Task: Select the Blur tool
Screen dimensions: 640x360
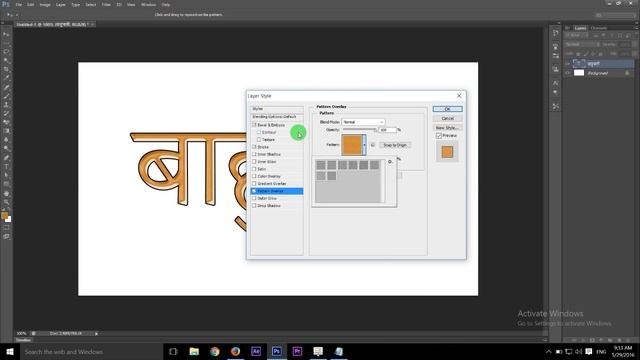Action: click(6, 140)
